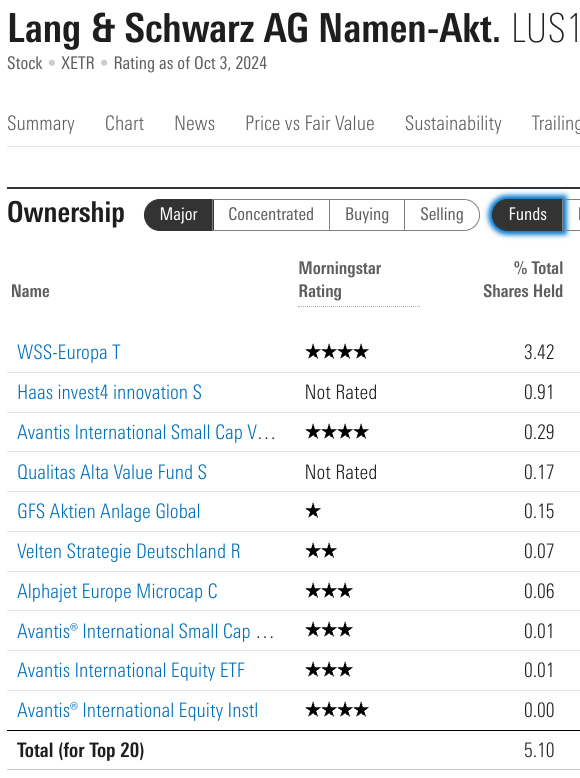Viewport: 580px width, 778px height.
Task: Open Avantis International Equity Instl link
Action: (x=137, y=711)
